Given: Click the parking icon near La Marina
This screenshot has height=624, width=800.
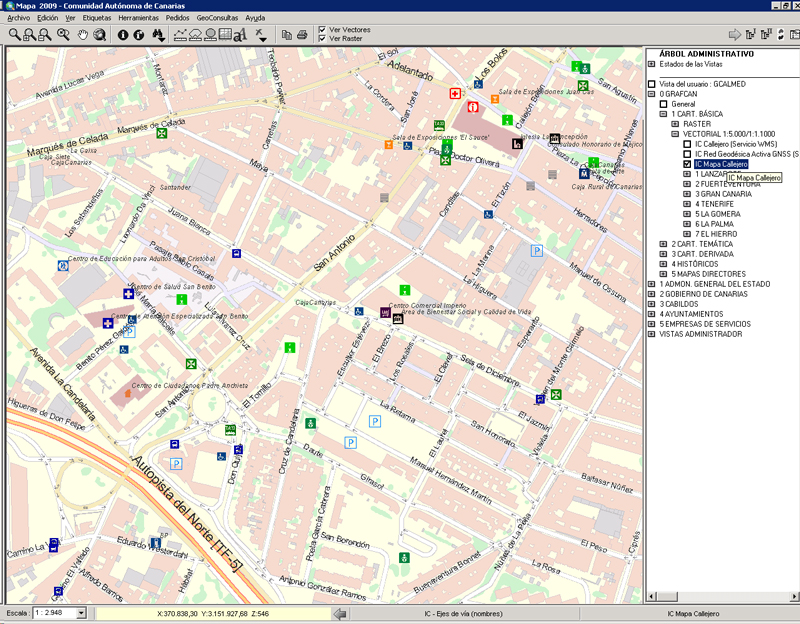Looking at the screenshot, I should (x=536, y=251).
